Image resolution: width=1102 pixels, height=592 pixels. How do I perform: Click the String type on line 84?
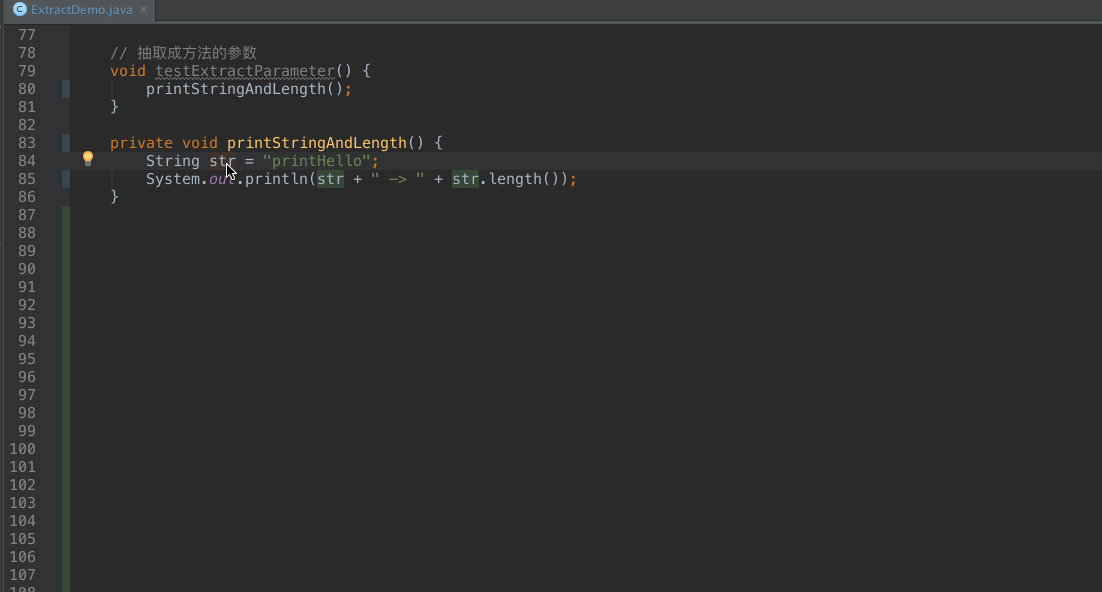tap(173, 161)
